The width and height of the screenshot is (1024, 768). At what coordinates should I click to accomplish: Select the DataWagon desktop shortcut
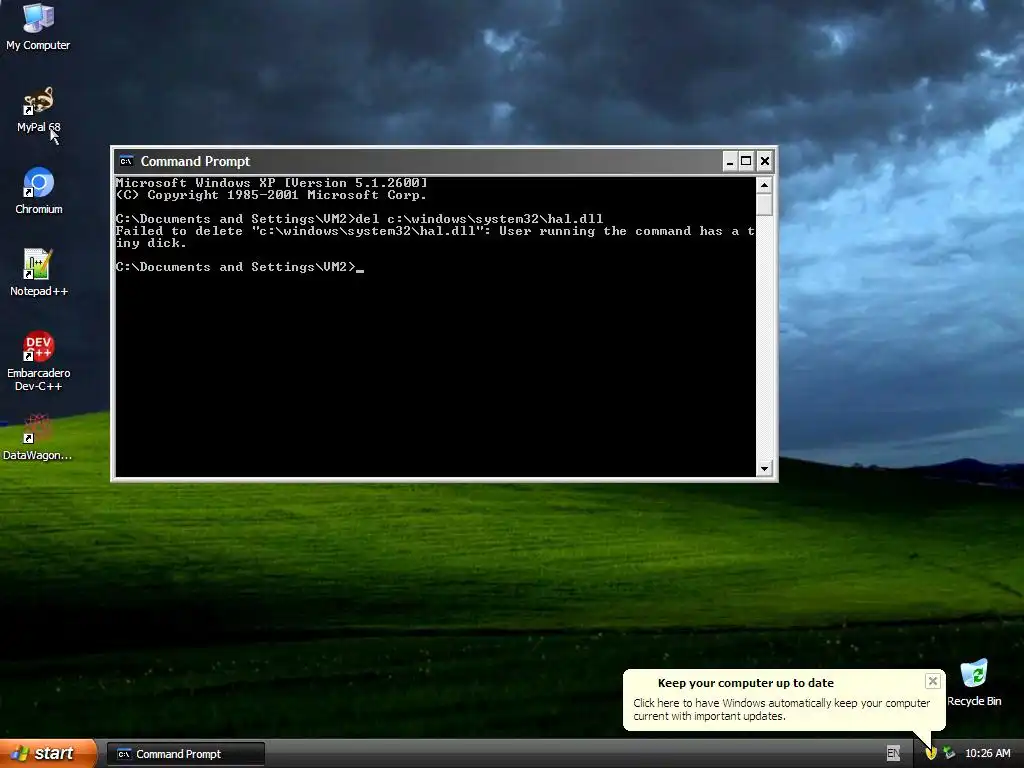pos(37,438)
